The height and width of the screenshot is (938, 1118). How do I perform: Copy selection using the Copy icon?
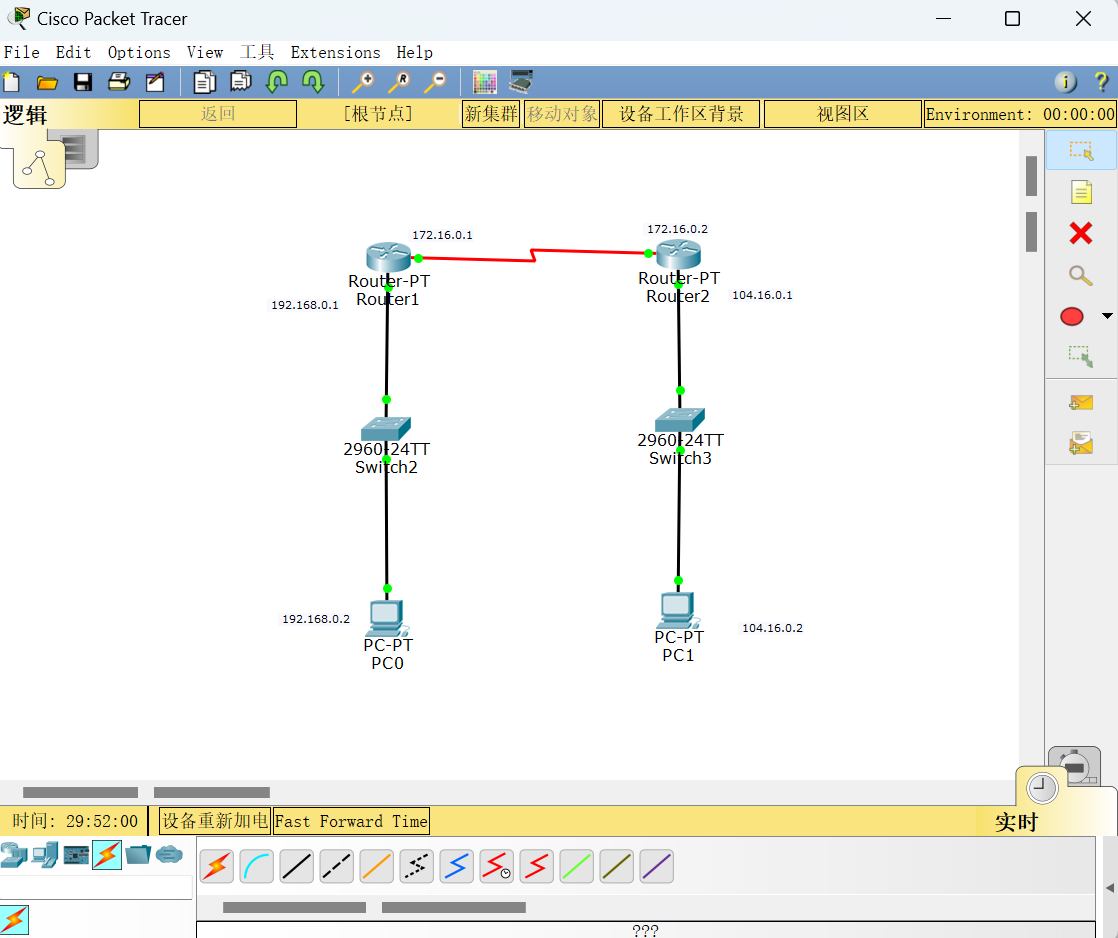pos(205,82)
